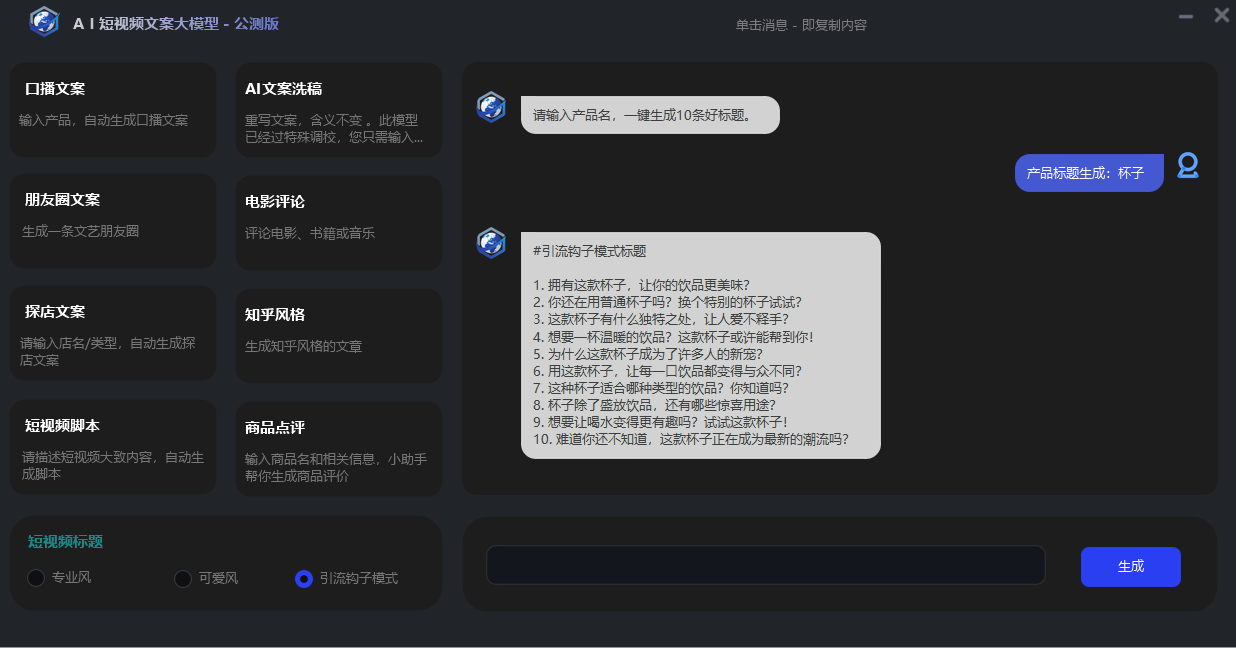Select the 电影评论 card

[x=339, y=222]
